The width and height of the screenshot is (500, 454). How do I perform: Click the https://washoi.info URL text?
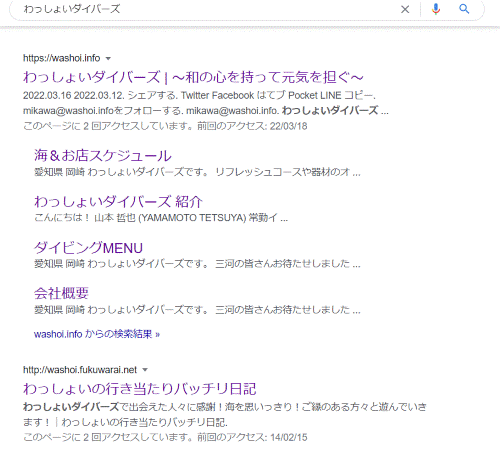(x=62, y=58)
